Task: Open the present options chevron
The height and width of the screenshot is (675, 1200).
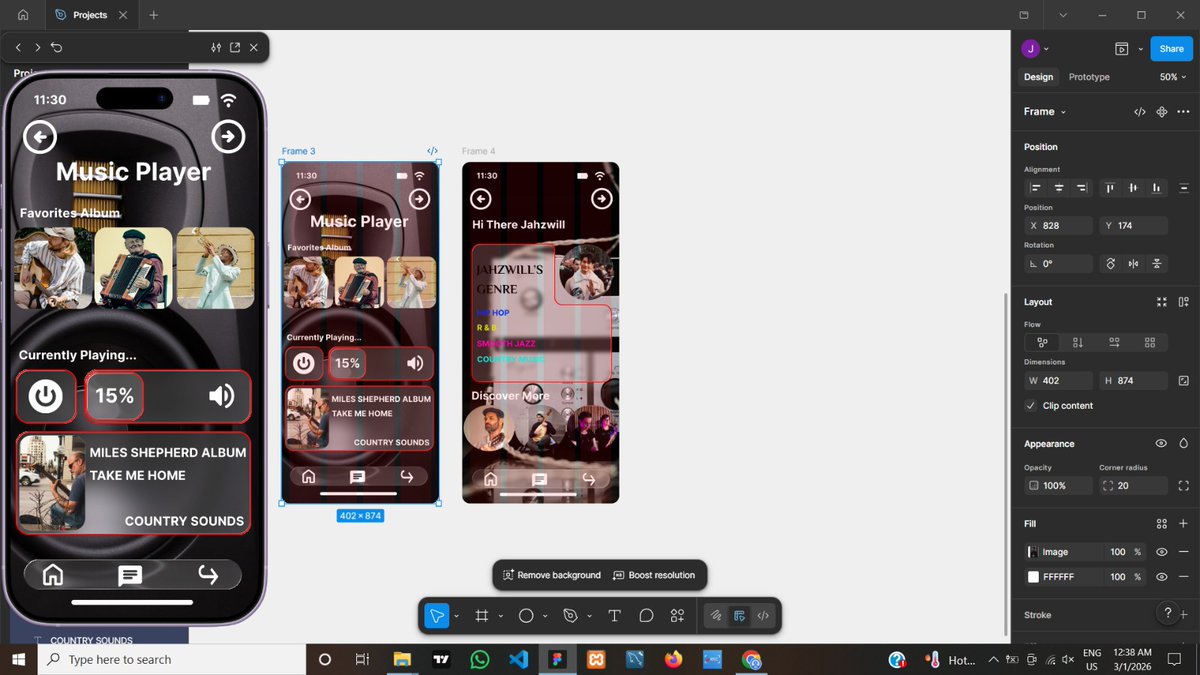Action: pyautogui.click(x=1140, y=49)
